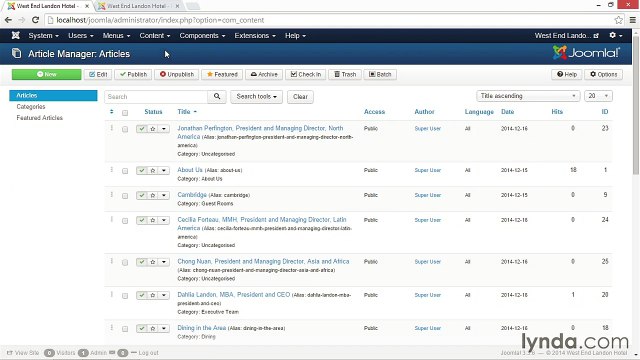Screen dimensions: 640x360
Task: Bookmark this page with the star icon
Action: pos(618,20)
